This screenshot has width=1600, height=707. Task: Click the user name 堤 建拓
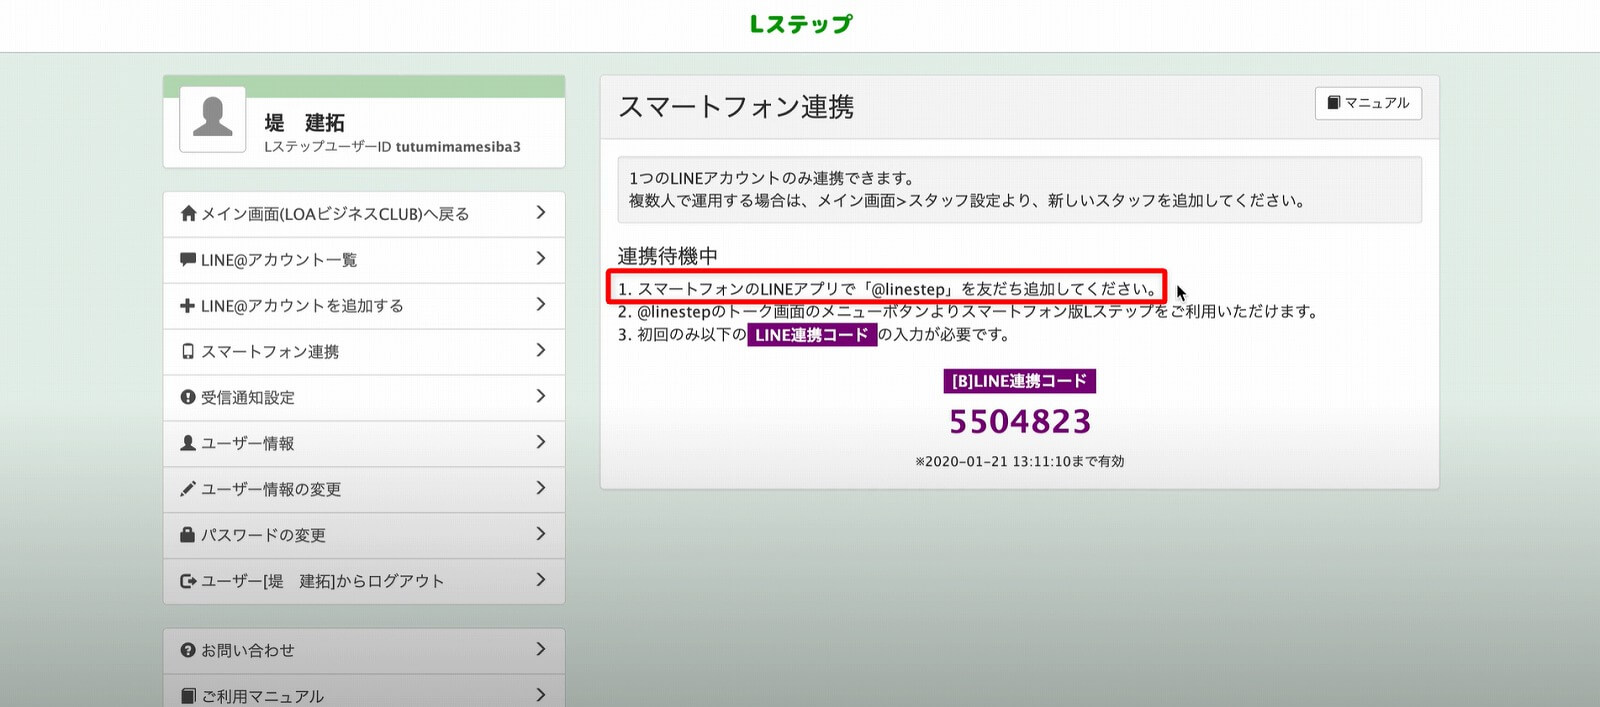pyautogui.click(x=305, y=123)
